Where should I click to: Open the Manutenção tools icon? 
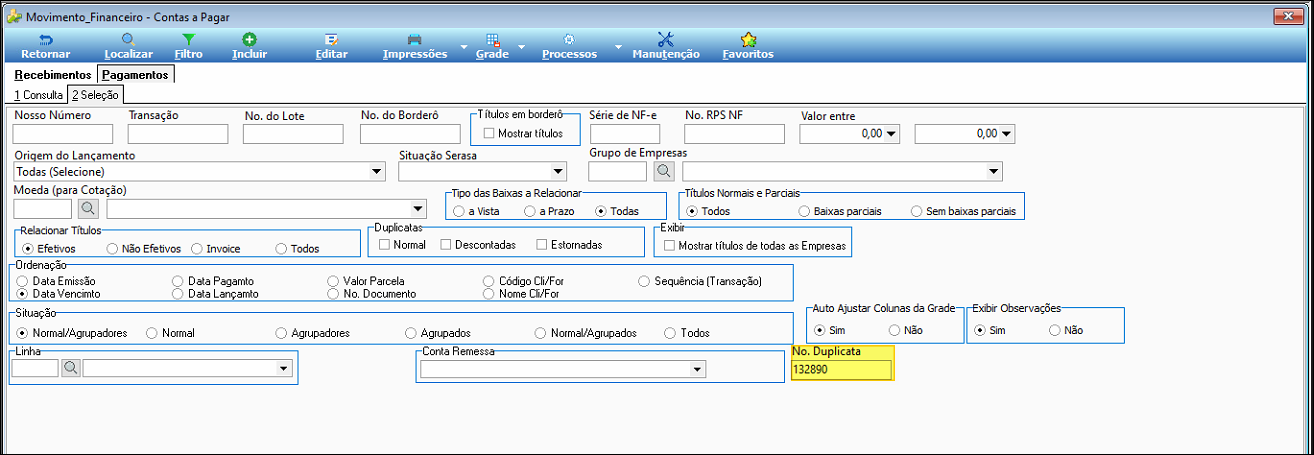pyautogui.click(x=666, y=40)
